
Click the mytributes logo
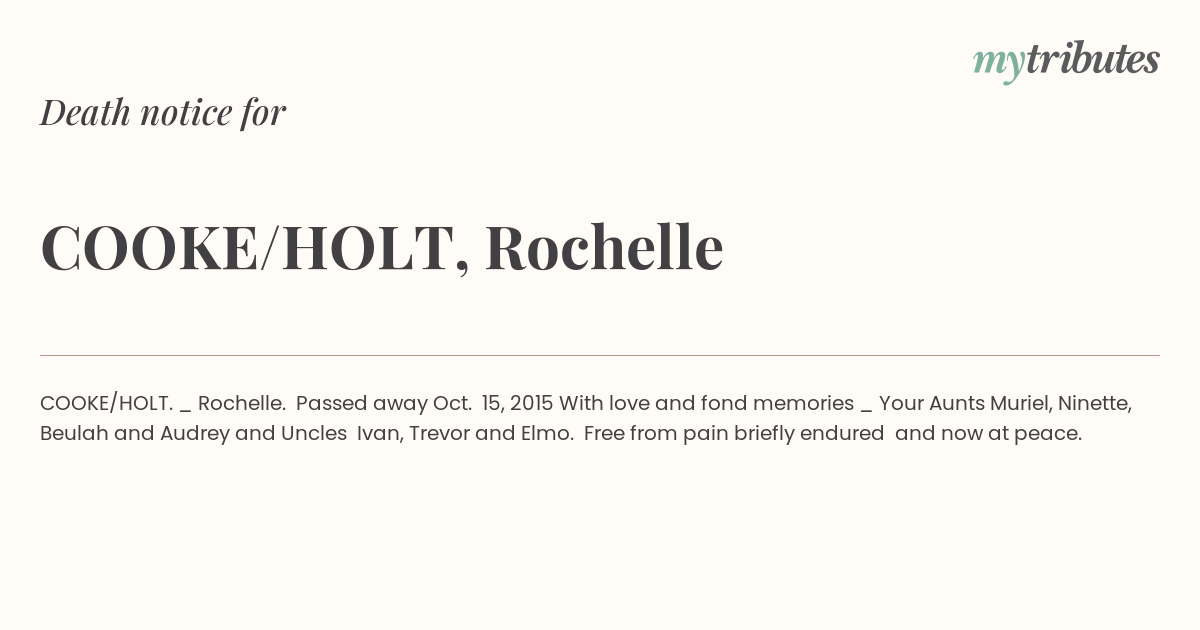point(1066,61)
